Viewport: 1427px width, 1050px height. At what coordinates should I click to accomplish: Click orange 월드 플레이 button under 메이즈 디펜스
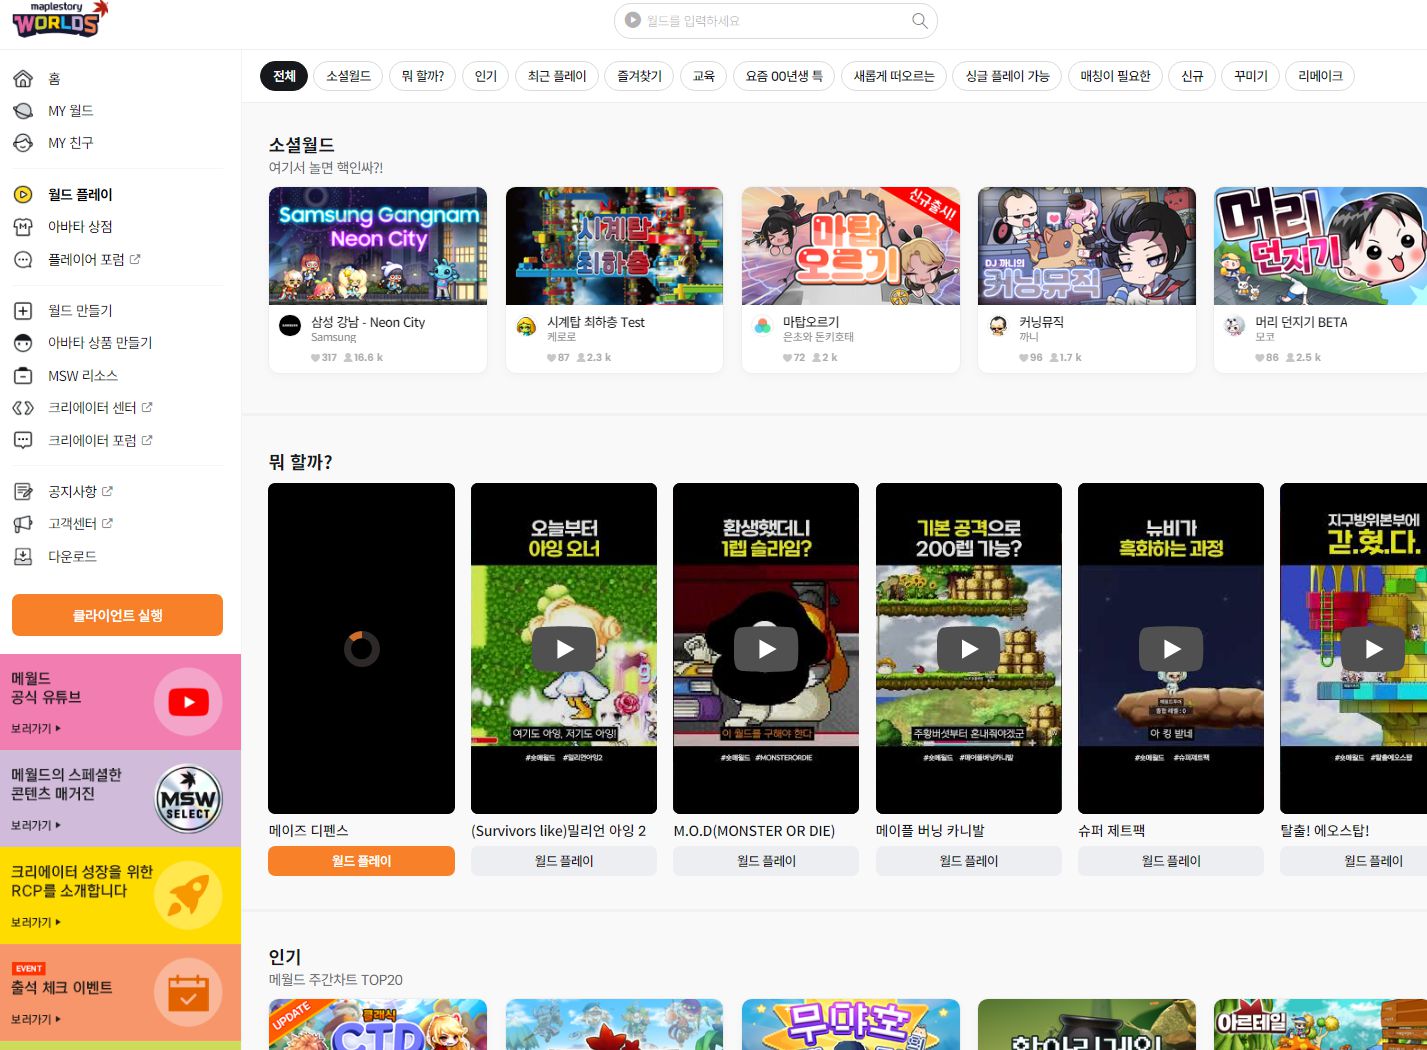361,861
